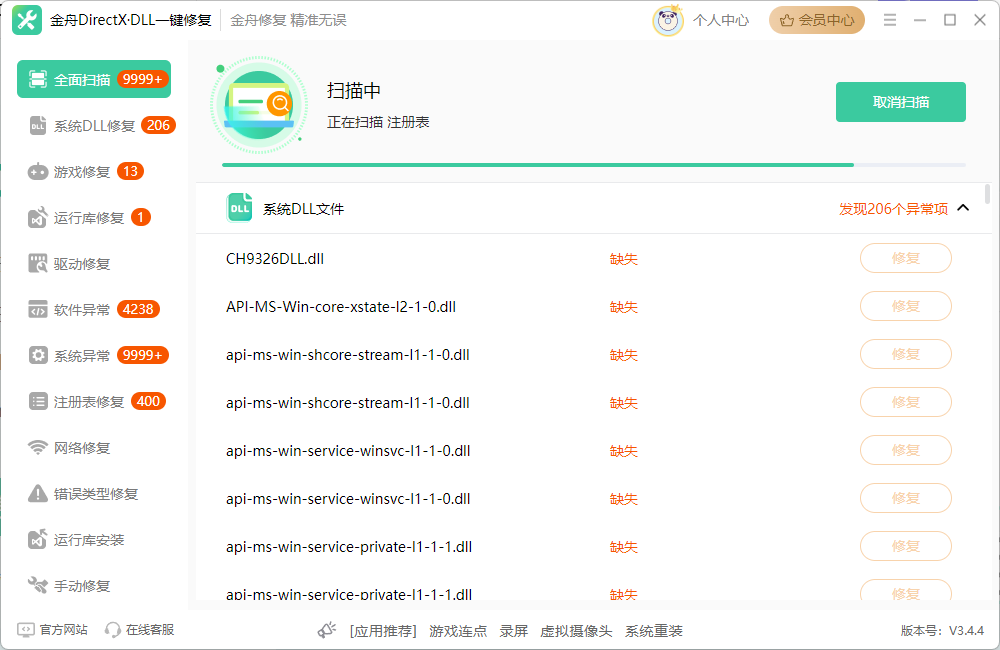Screen dimensions: 1000x650
Task: Click the DLL file icon beside 系统DLL文件
Action: [239, 208]
